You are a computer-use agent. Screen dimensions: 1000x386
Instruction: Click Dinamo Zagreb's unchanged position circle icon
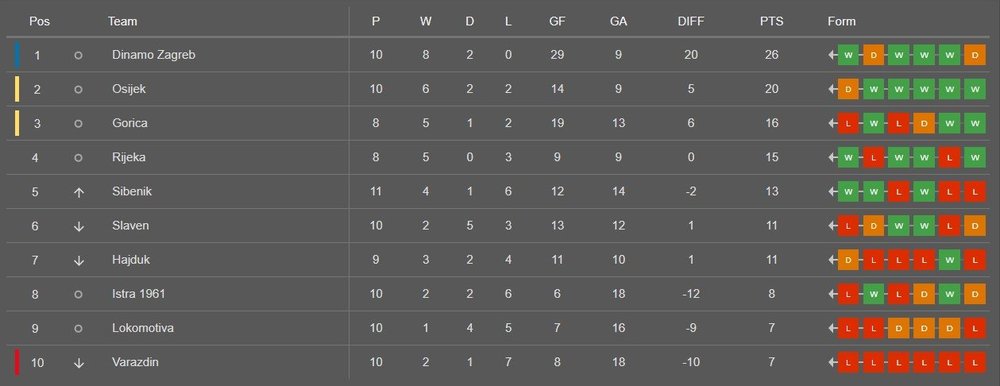coord(78,56)
